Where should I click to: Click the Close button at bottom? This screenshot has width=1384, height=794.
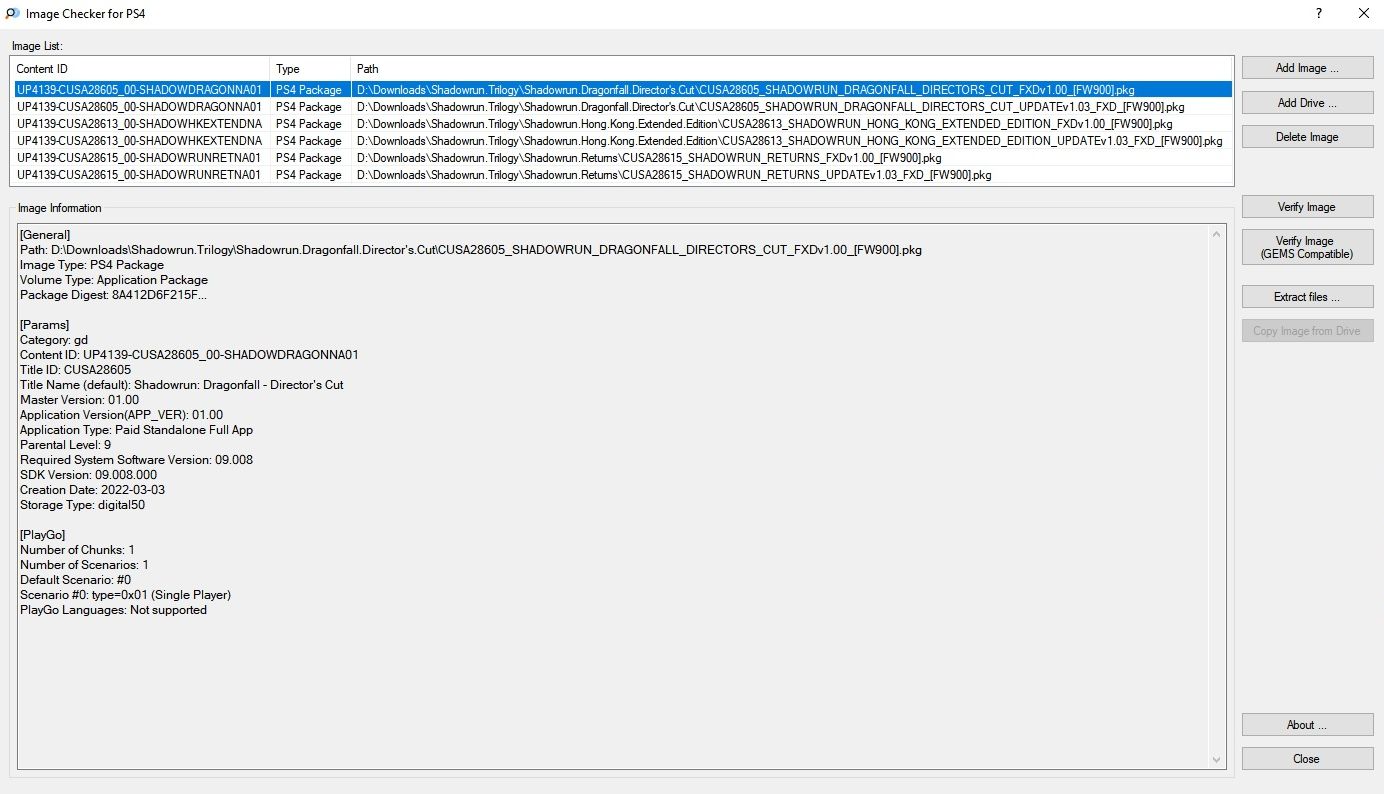click(1307, 759)
